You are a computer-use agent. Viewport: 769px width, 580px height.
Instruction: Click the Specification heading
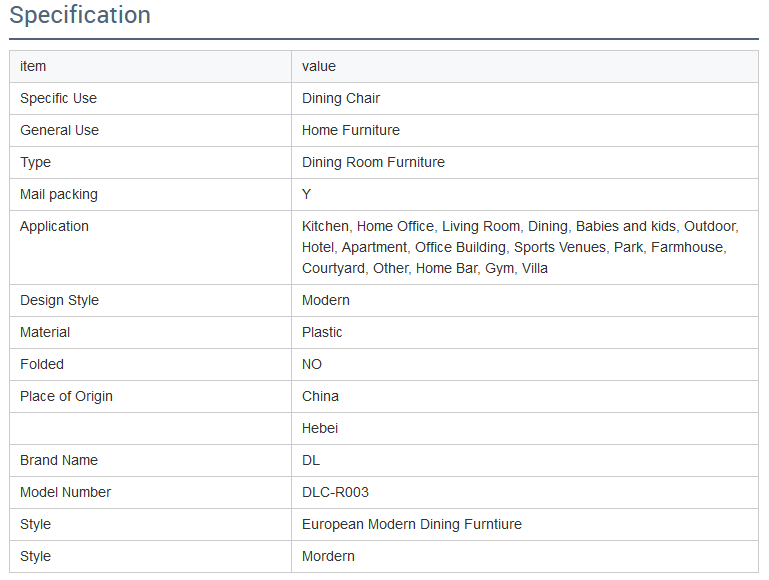[x=80, y=15]
